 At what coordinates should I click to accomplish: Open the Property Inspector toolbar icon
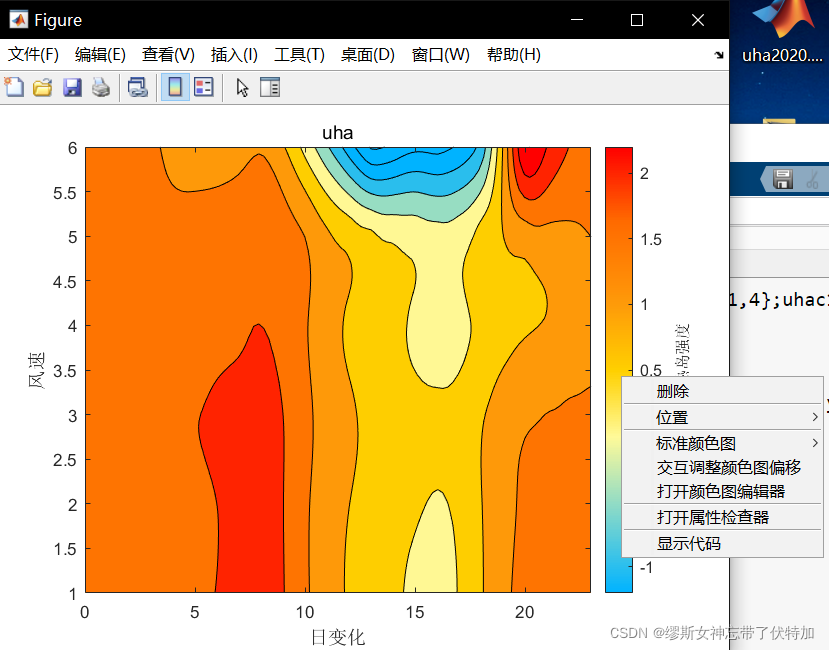[x=270, y=87]
